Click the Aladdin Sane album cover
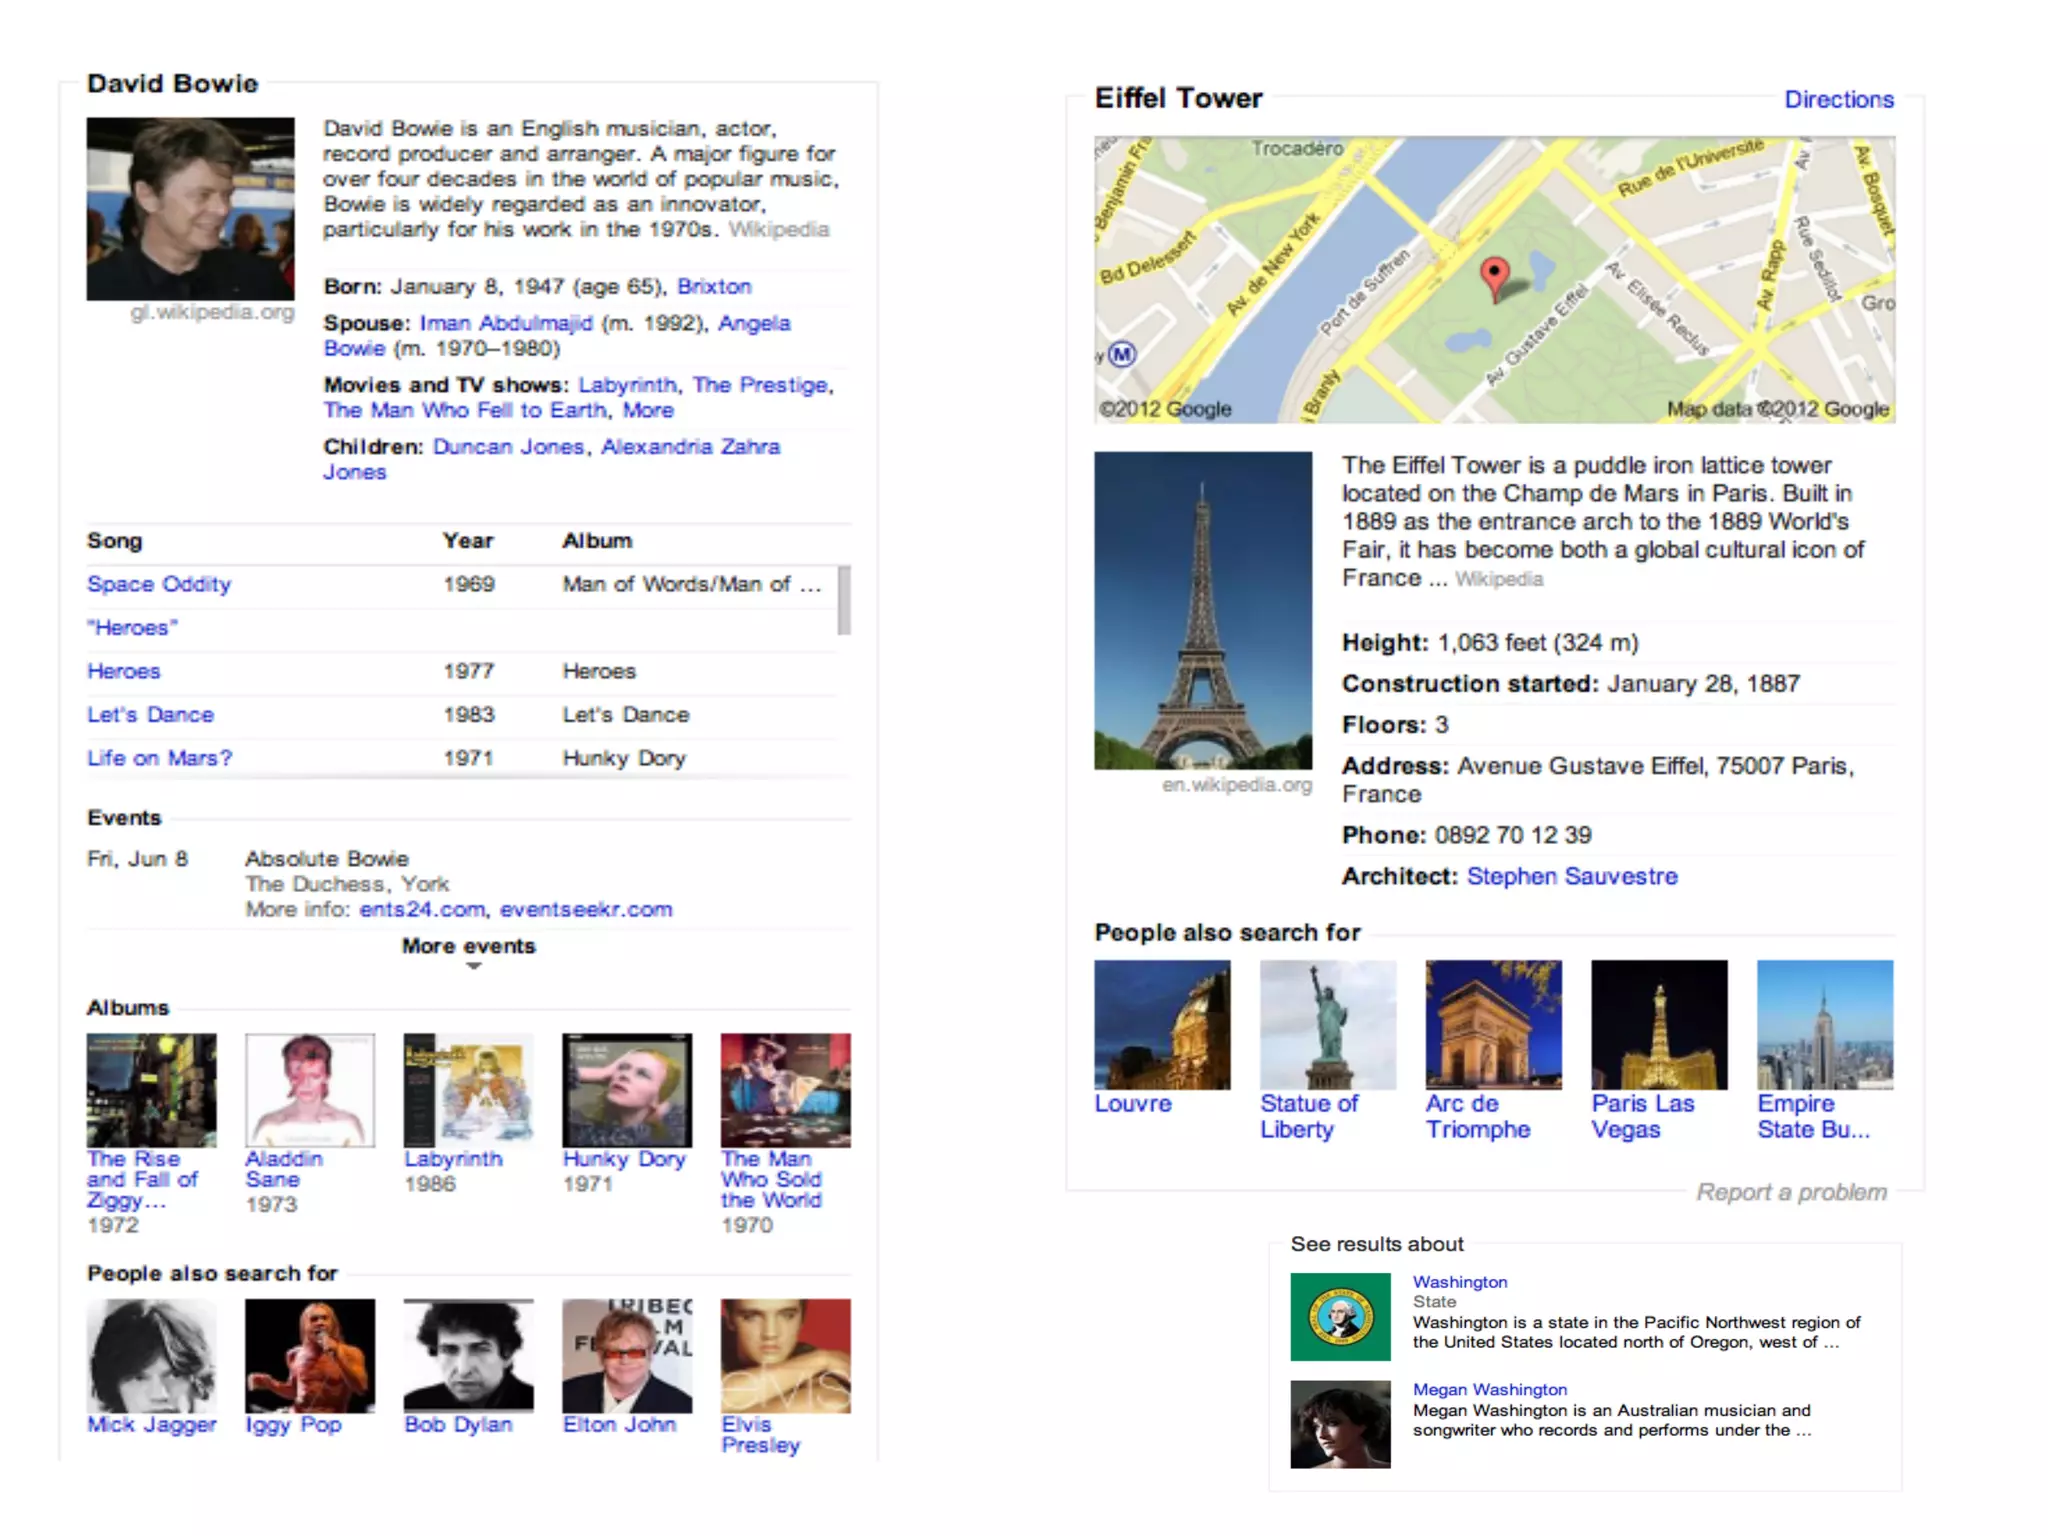The image size is (2048, 1536). (x=310, y=1090)
